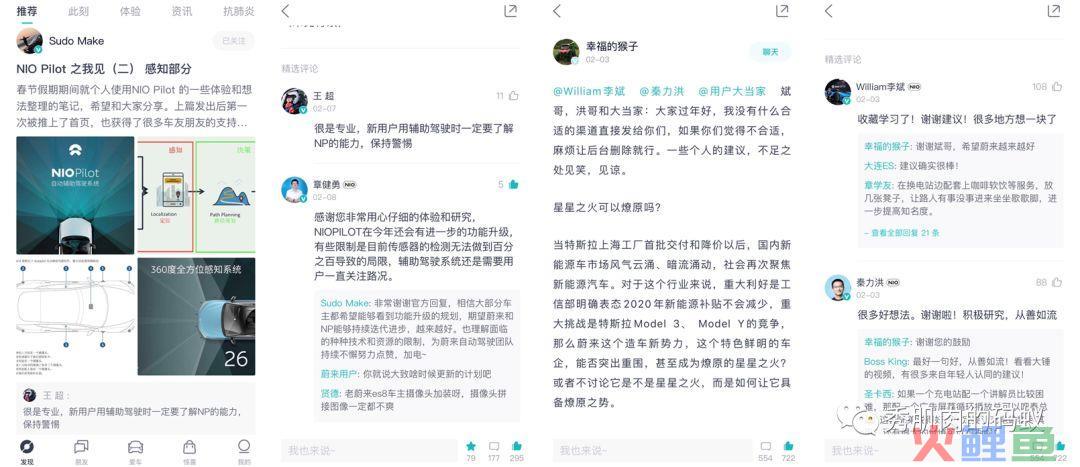Open the 我的 profile bottom icon
1080x467 pixels.
click(x=244, y=446)
